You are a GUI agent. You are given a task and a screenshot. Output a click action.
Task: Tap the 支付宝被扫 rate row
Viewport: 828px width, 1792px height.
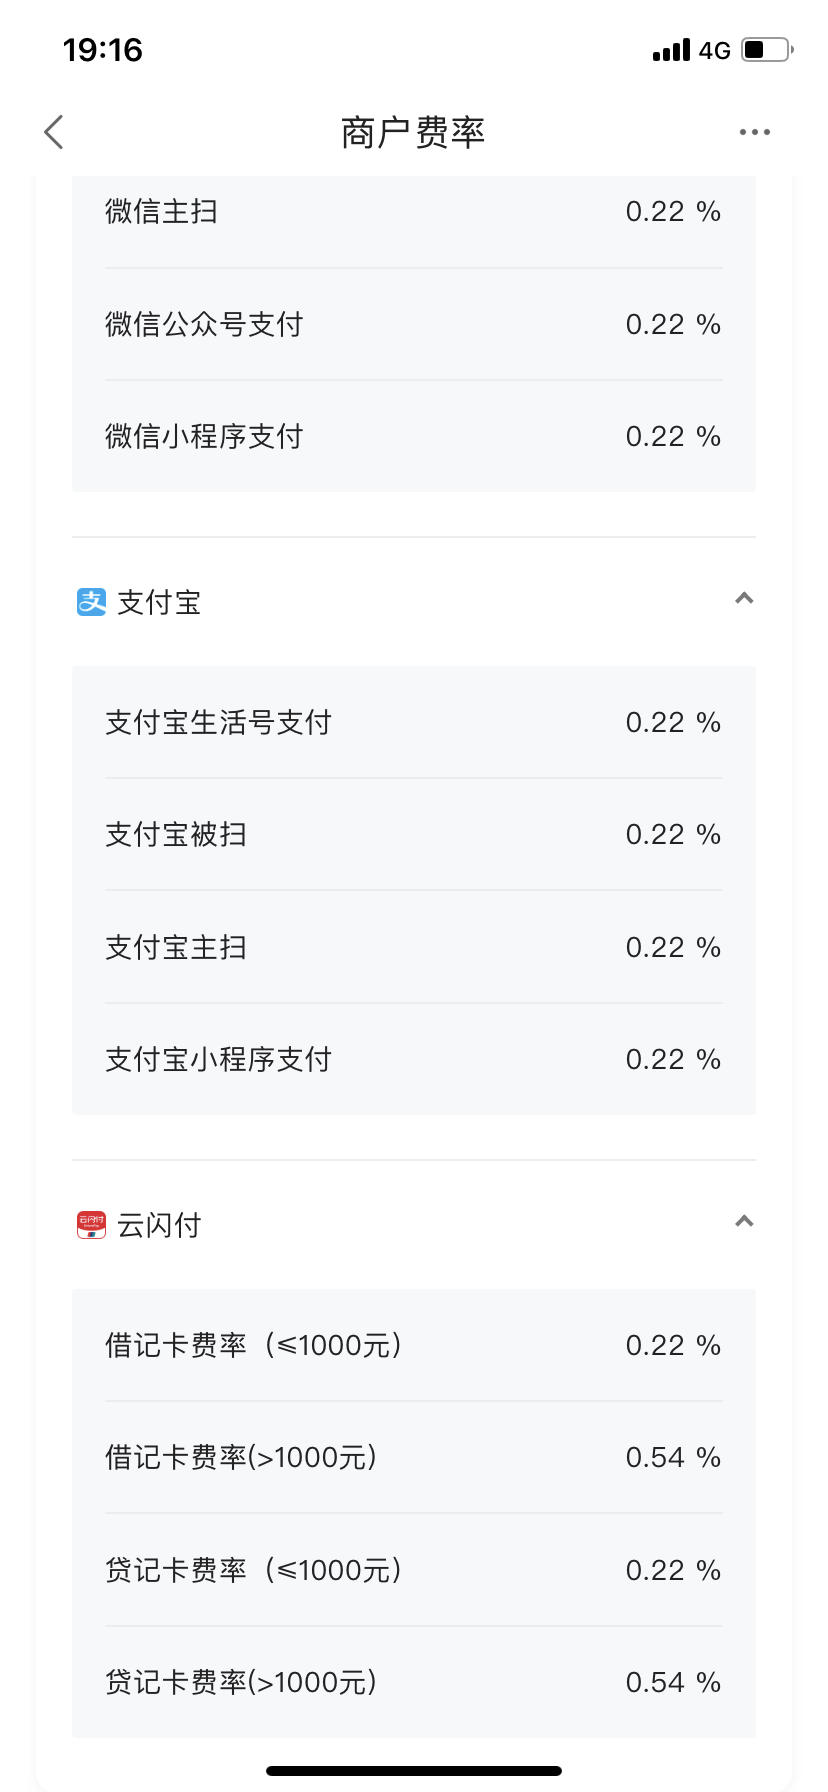pyautogui.click(x=414, y=834)
